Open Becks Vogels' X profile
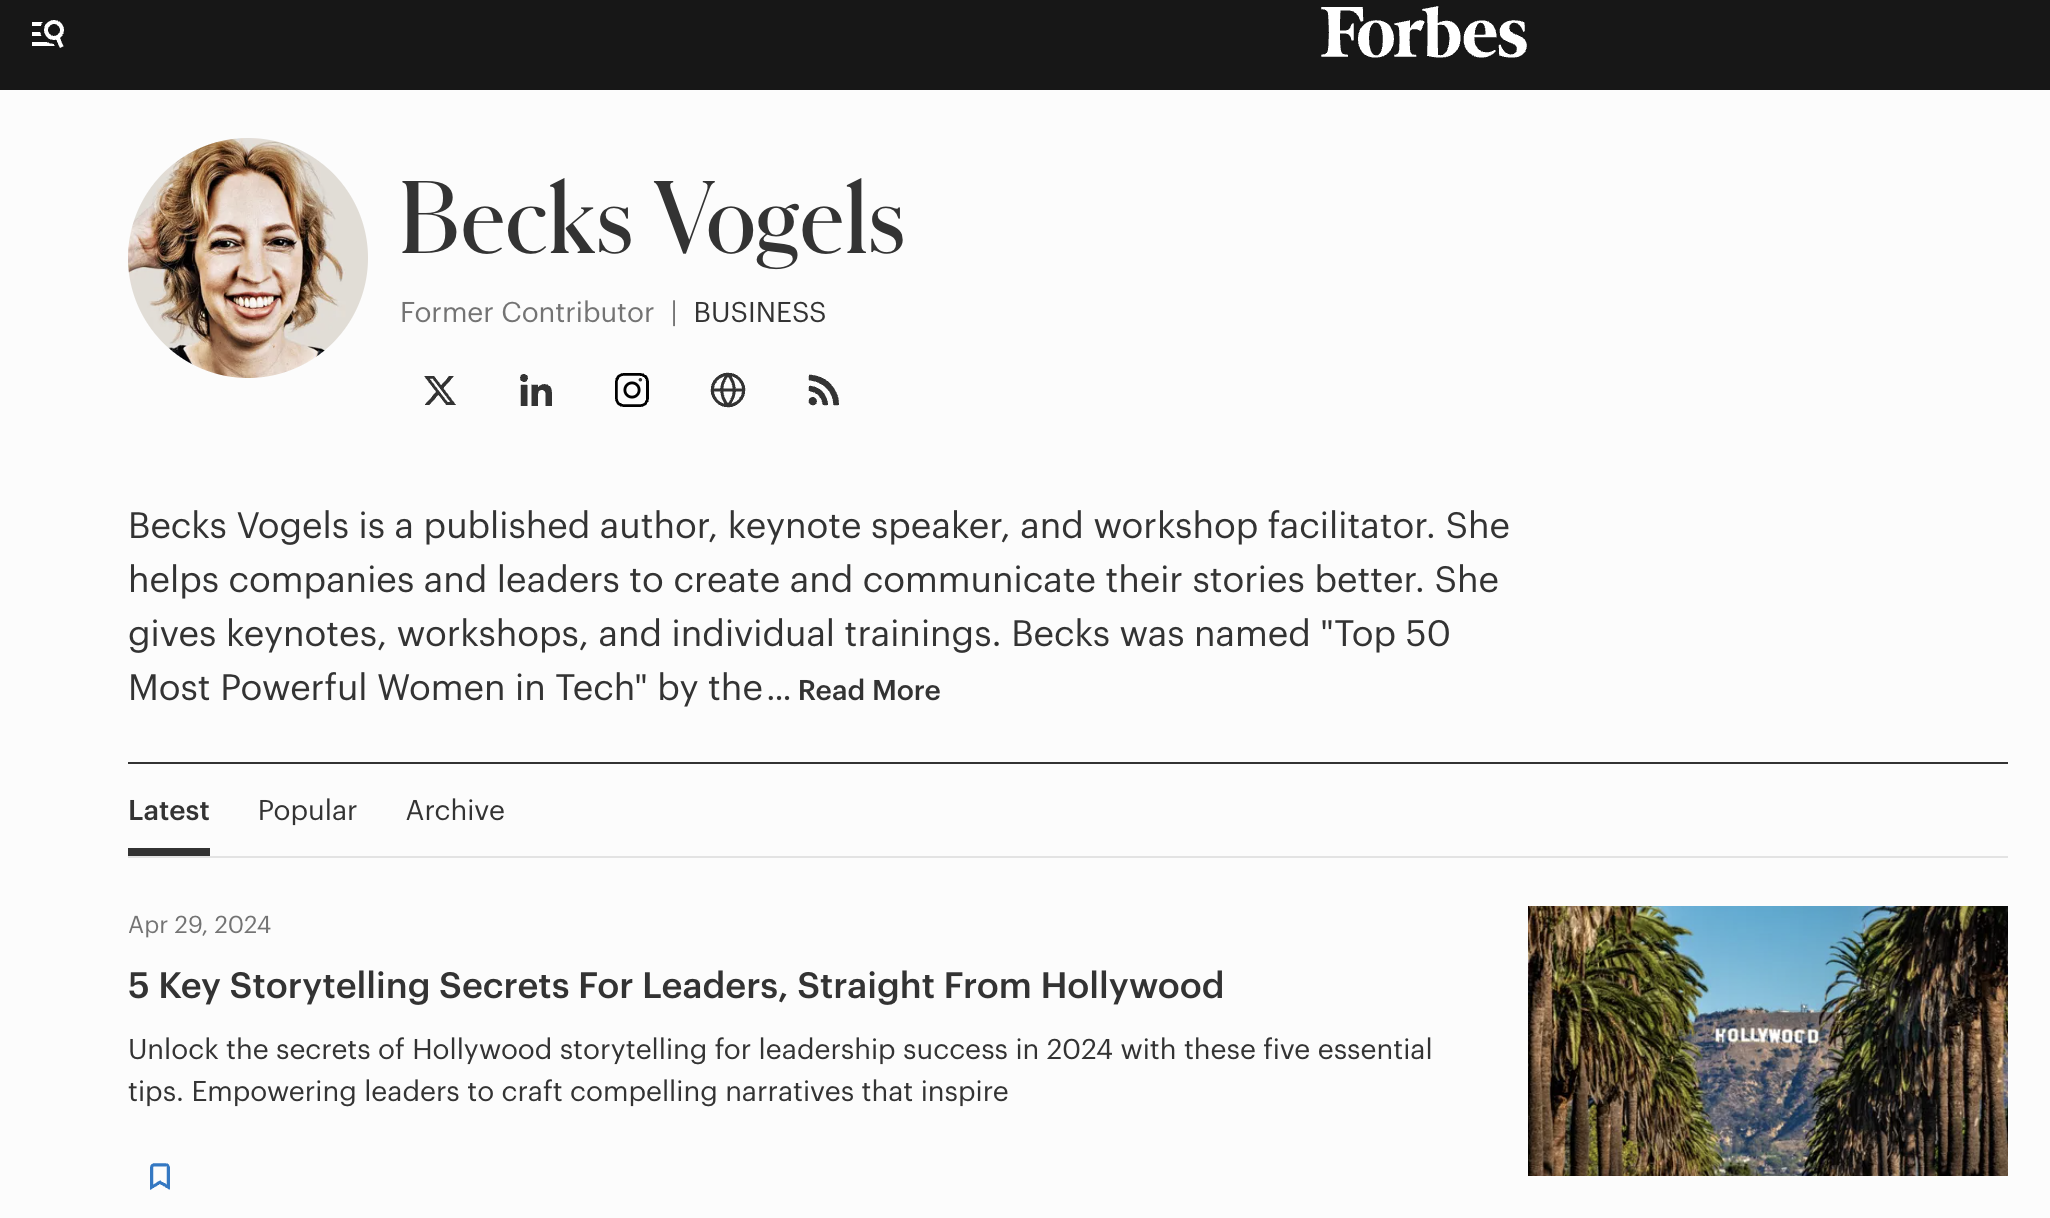2050x1218 pixels. click(439, 390)
